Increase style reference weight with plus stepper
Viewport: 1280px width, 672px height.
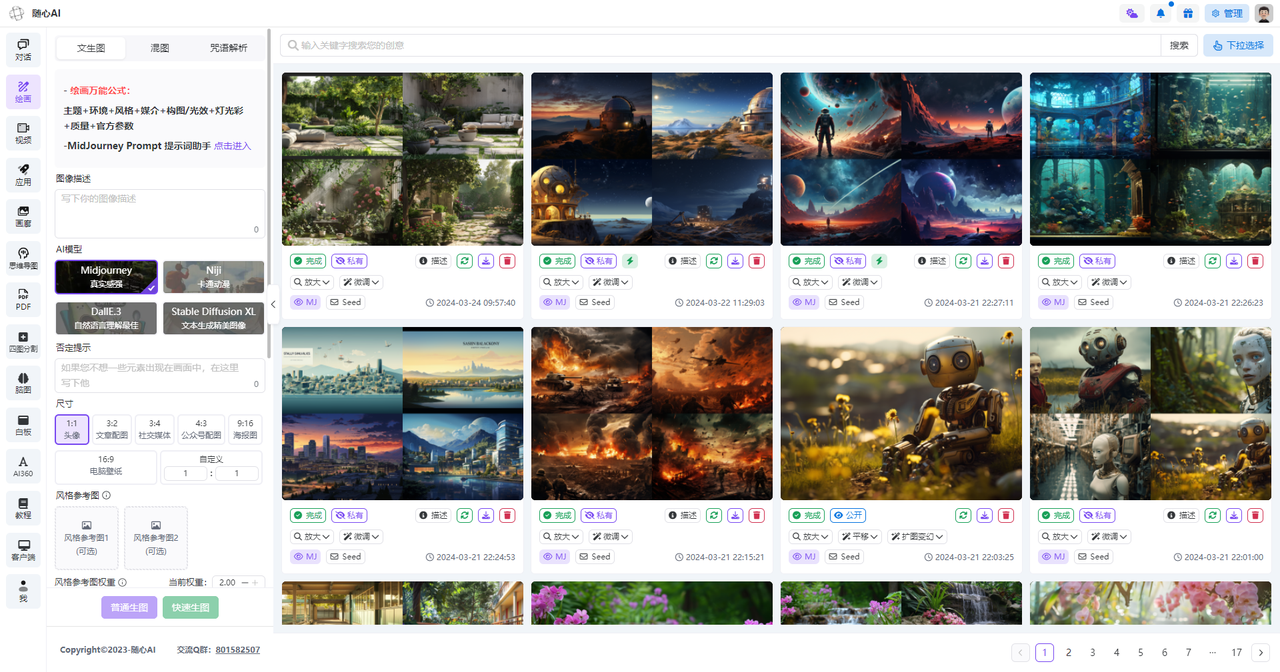[255, 582]
